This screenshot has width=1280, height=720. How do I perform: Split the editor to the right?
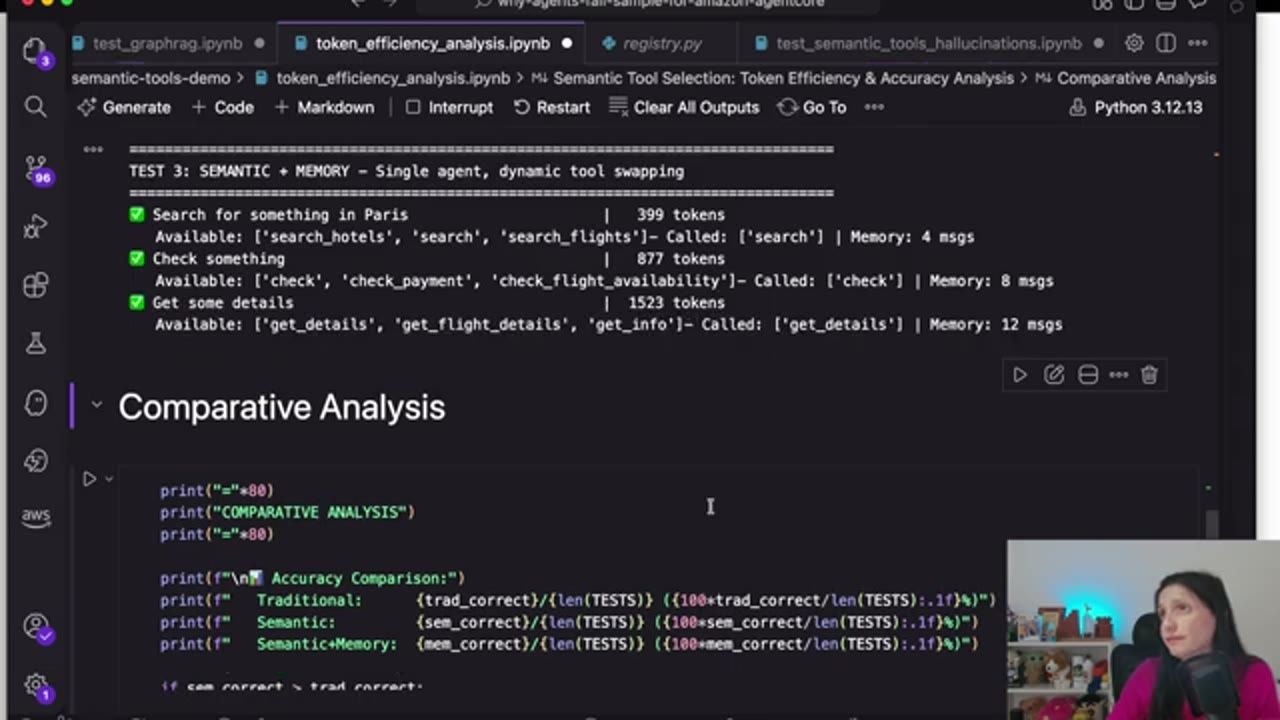click(x=1166, y=43)
